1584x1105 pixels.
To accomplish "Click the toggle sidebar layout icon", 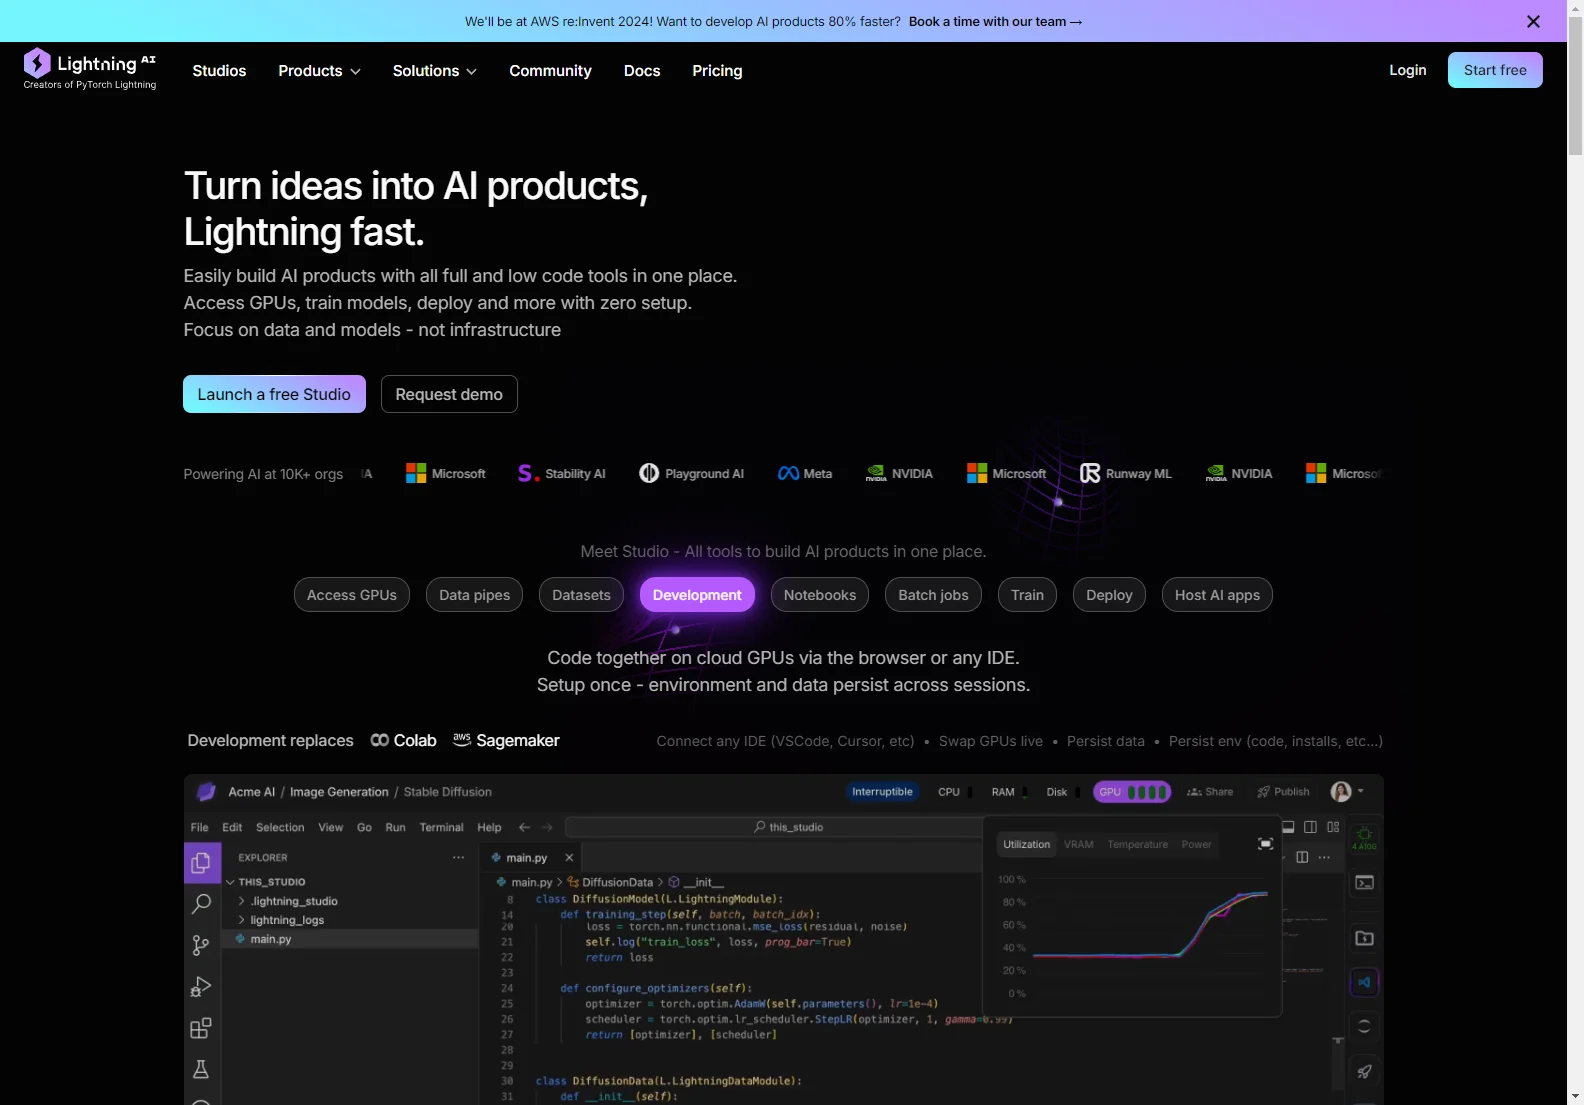I will [1311, 827].
